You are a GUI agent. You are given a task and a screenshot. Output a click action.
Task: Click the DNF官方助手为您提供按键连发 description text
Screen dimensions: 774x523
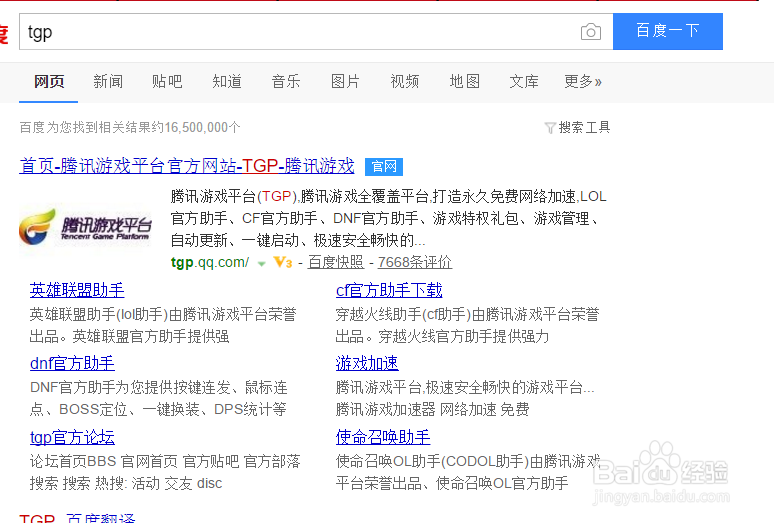[x=158, y=399]
